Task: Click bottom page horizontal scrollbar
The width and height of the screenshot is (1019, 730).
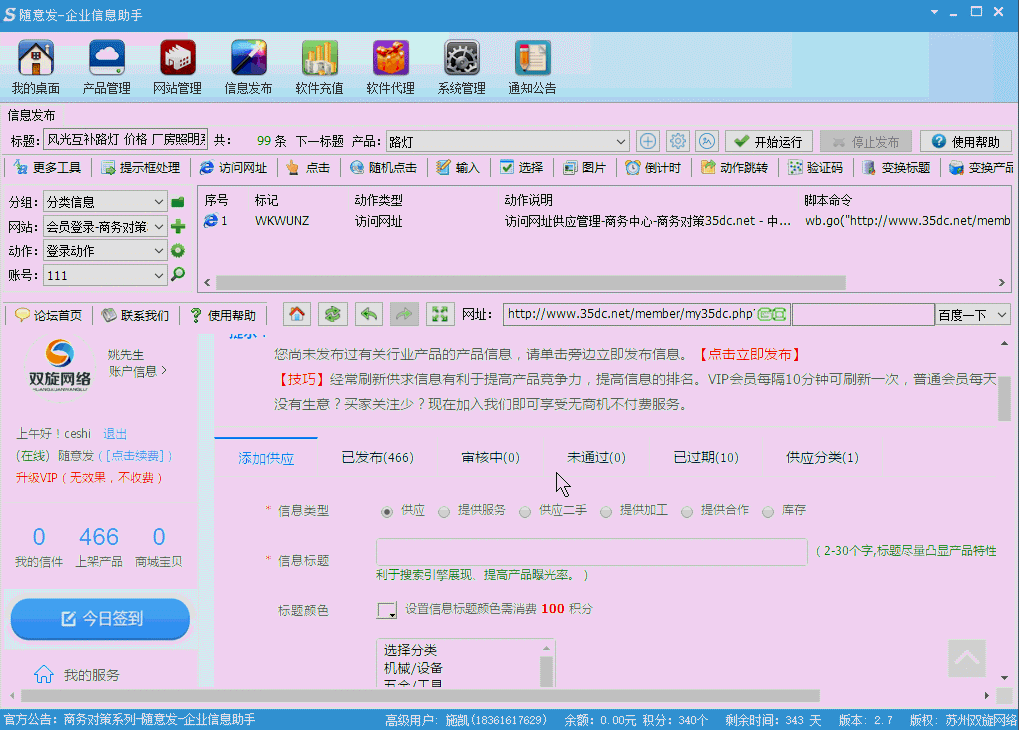Action: pyautogui.click(x=420, y=696)
